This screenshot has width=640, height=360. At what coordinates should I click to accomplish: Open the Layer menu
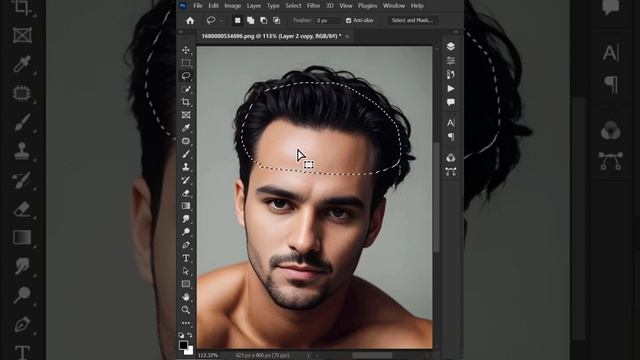click(253, 6)
